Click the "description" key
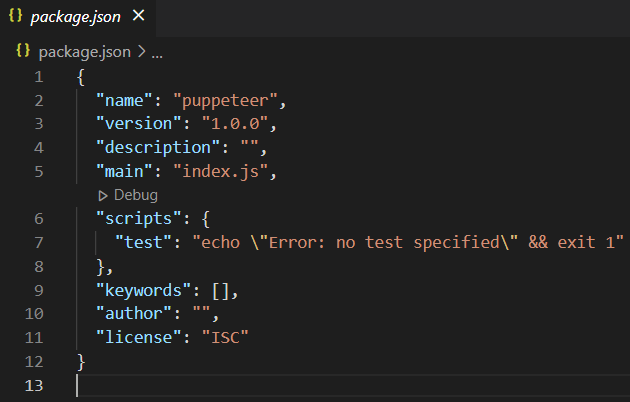This screenshot has height=402, width=630. [x=158, y=147]
